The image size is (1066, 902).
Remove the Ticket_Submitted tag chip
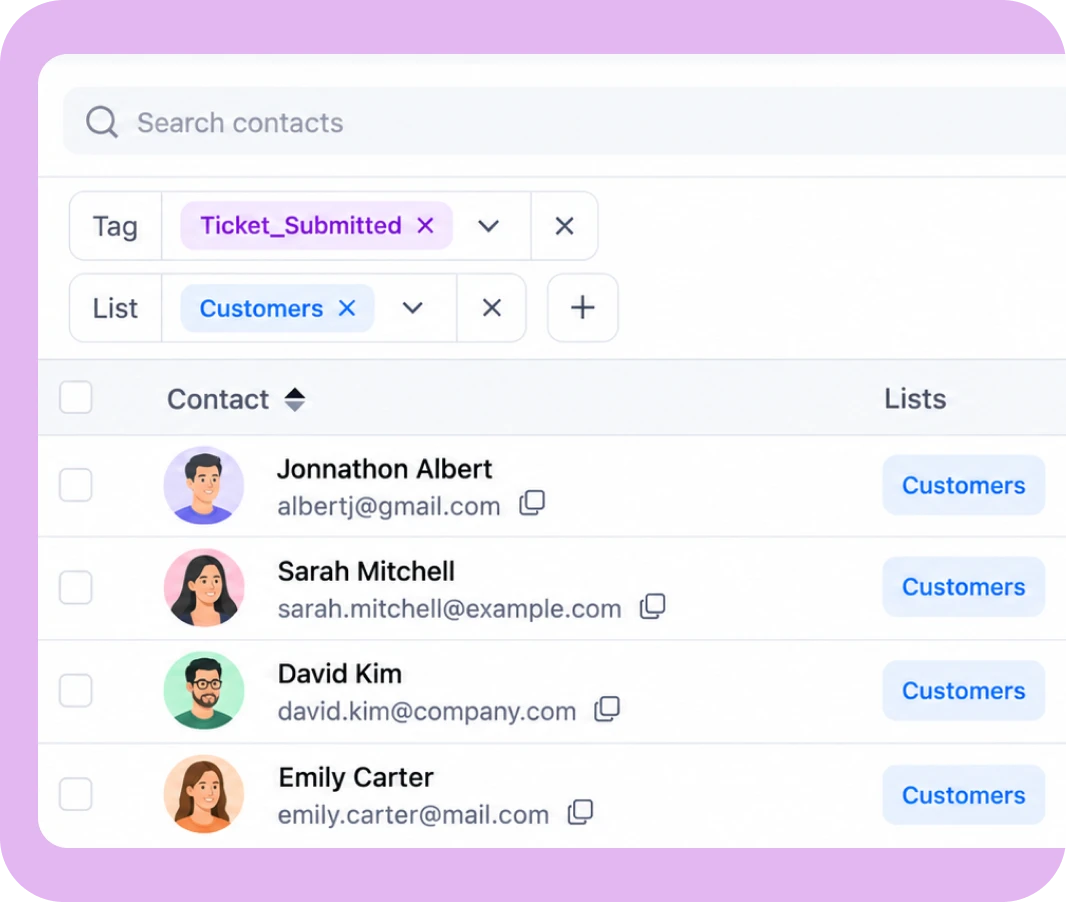point(426,225)
